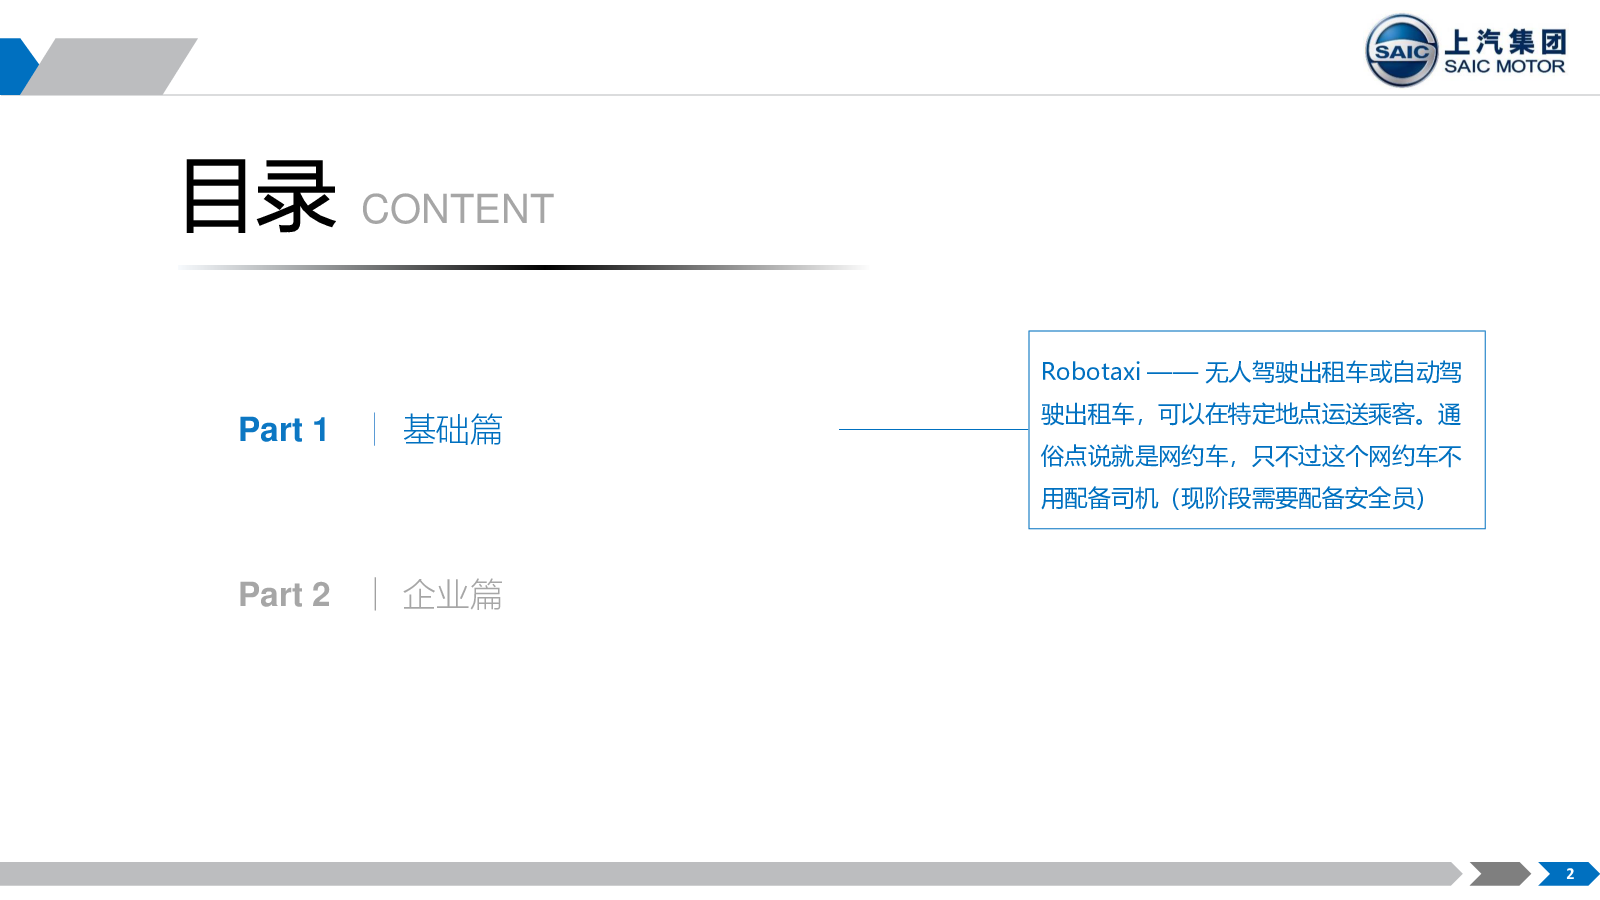Click the Robotaxi definition text box
1600x900 pixels.
click(x=1257, y=430)
